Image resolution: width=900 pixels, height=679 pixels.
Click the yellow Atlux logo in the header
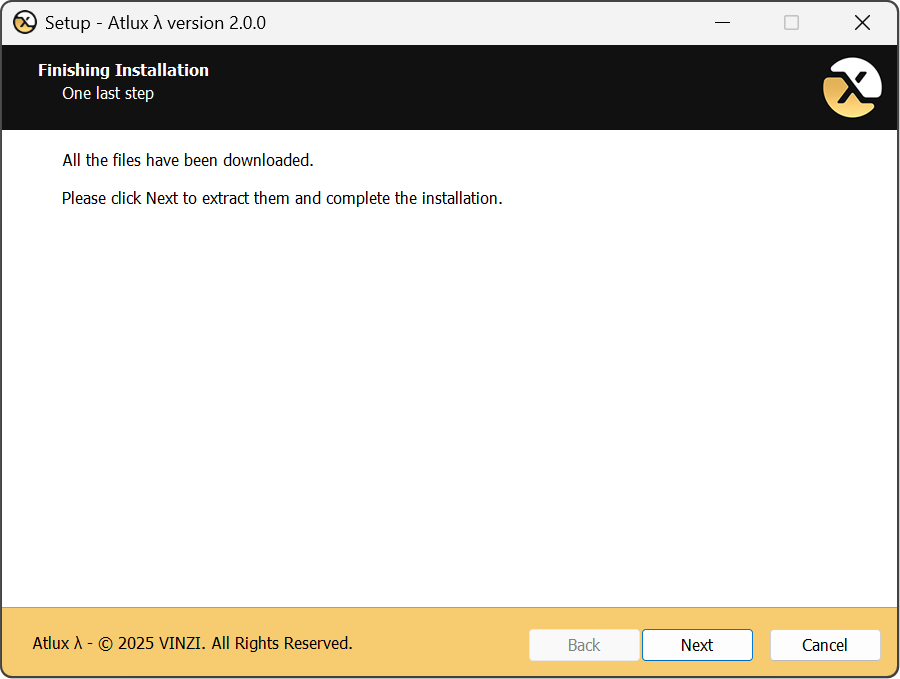pyautogui.click(x=851, y=88)
